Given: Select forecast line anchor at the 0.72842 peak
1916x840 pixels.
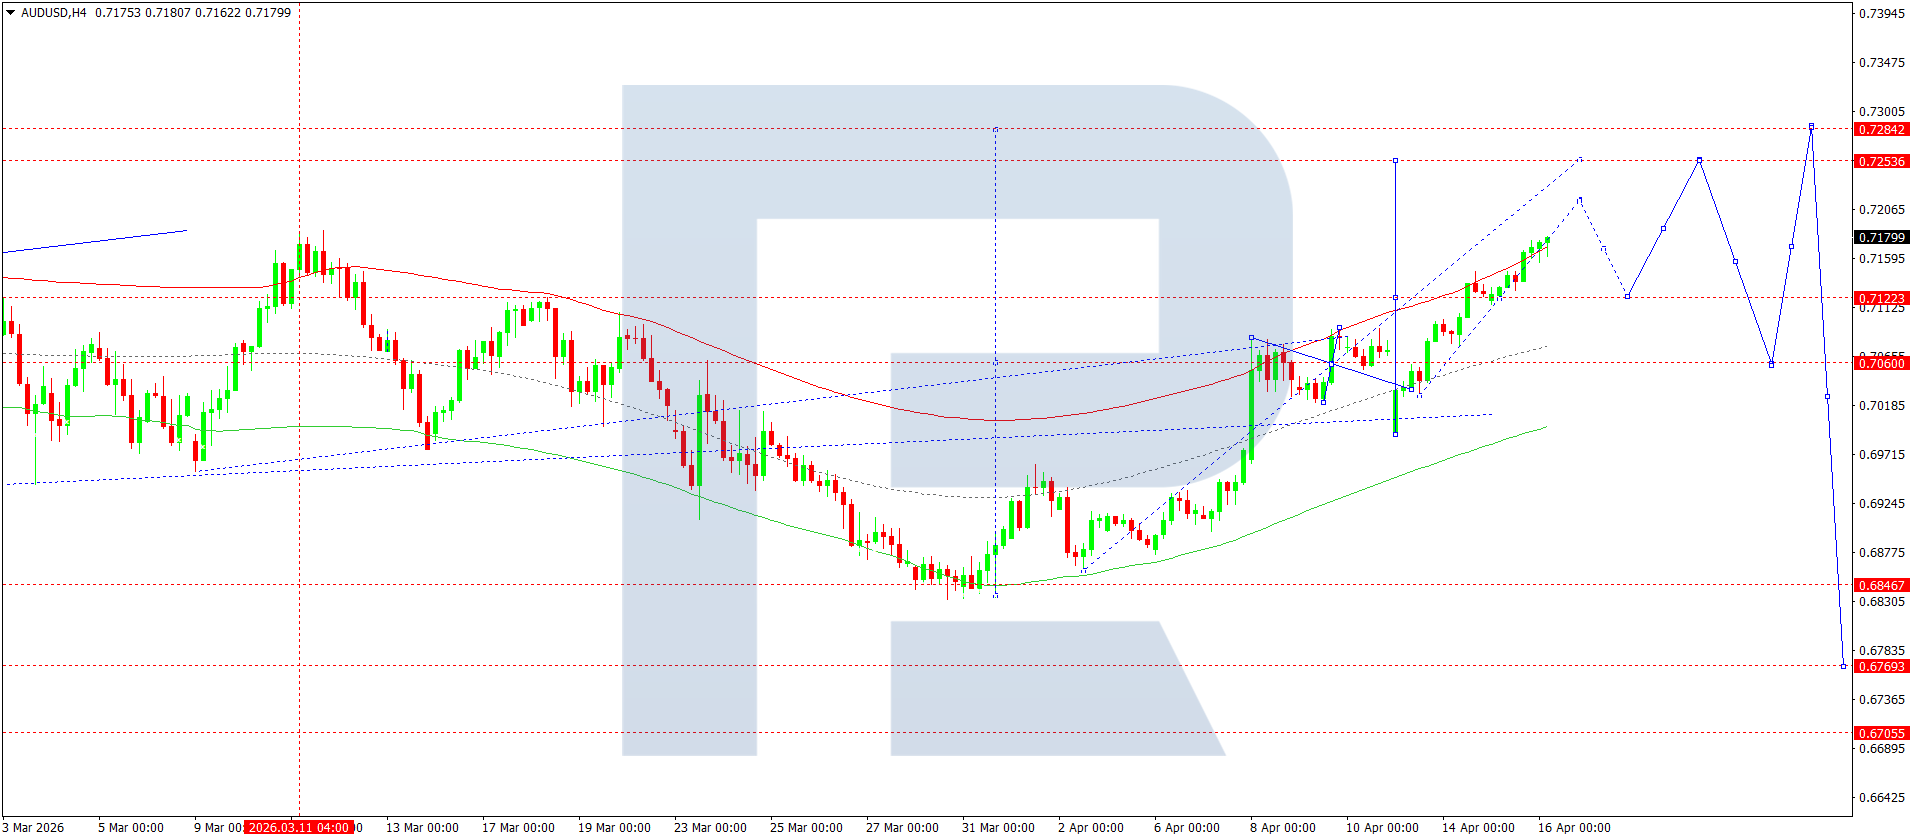Looking at the screenshot, I should click(1811, 127).
